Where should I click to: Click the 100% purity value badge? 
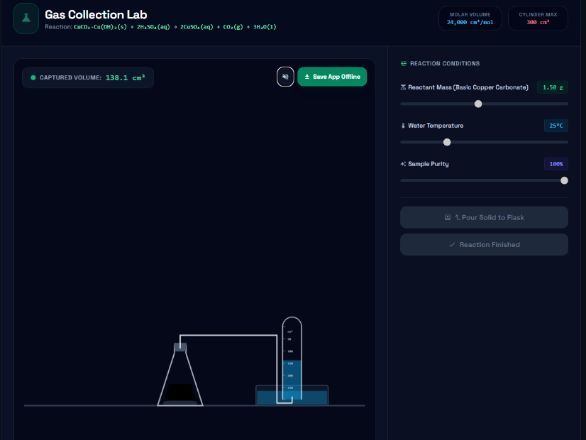[x=556, y=164]
